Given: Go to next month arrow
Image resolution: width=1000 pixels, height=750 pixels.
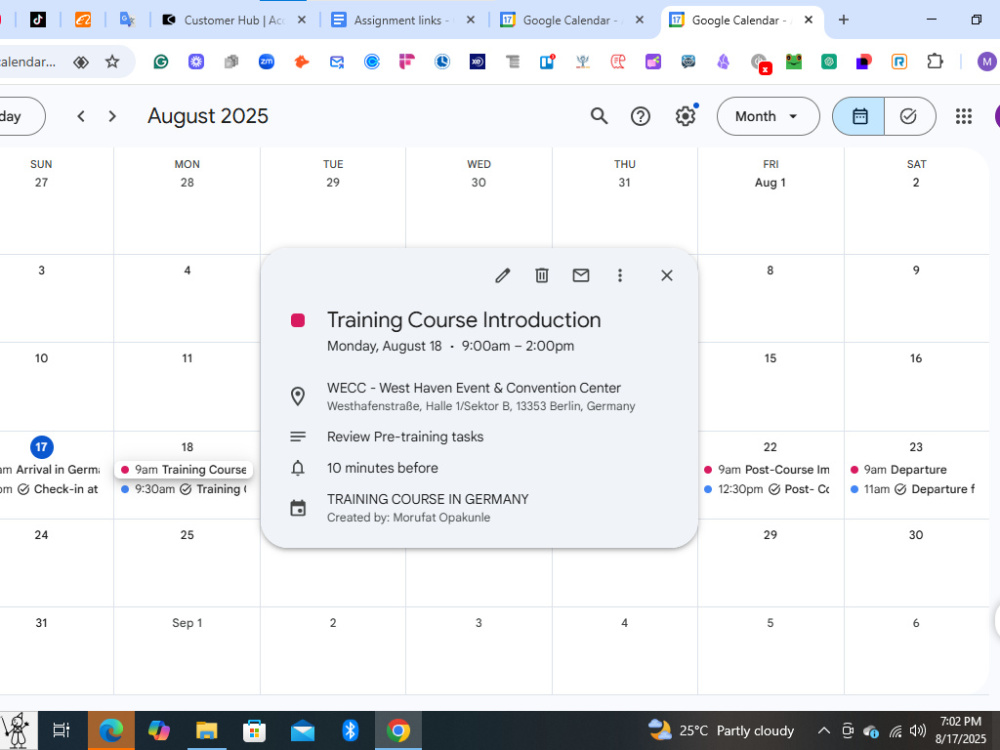Looking at the screenshot, I should tap(112, 116).
